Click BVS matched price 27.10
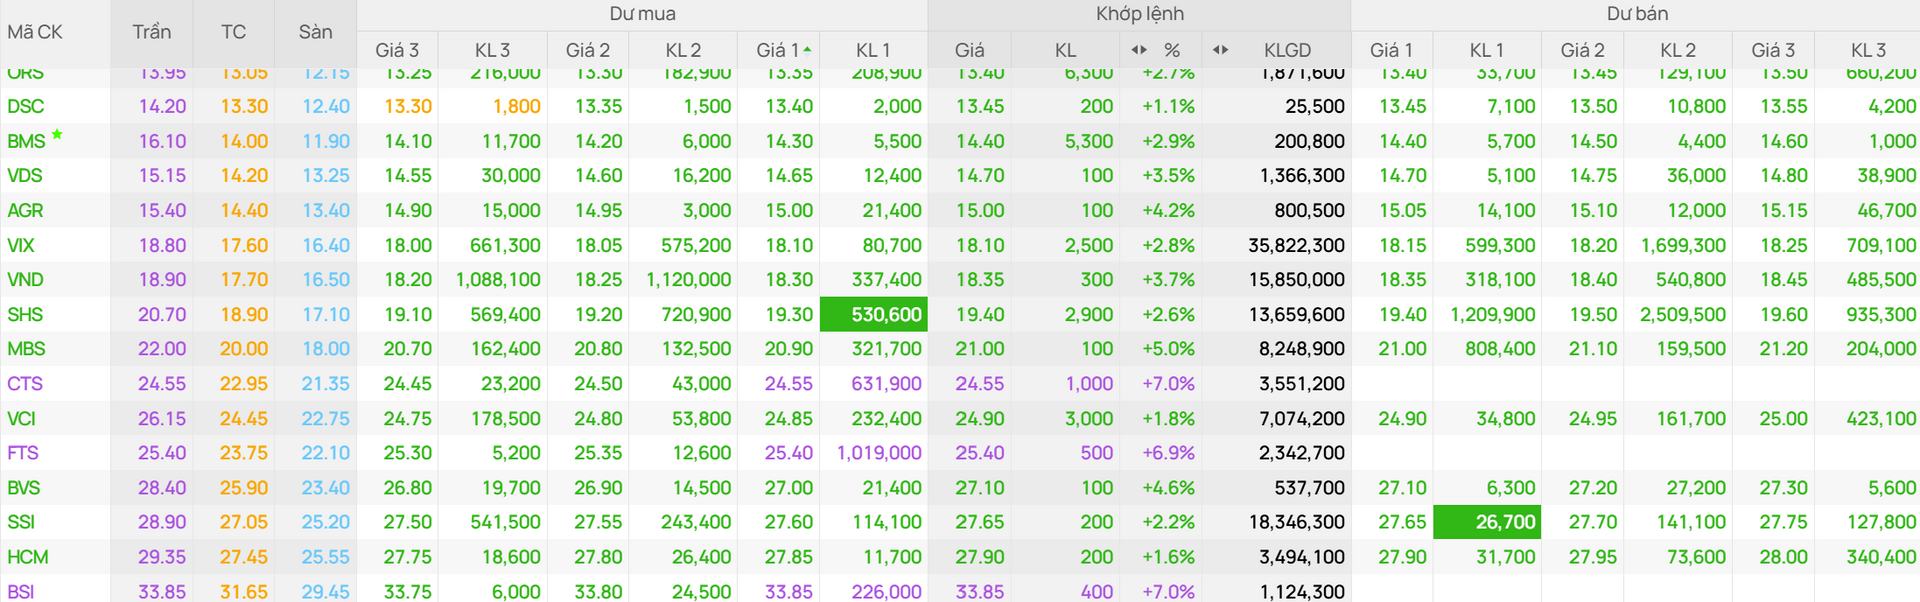 pyautogui.click(x=980, y=488)
